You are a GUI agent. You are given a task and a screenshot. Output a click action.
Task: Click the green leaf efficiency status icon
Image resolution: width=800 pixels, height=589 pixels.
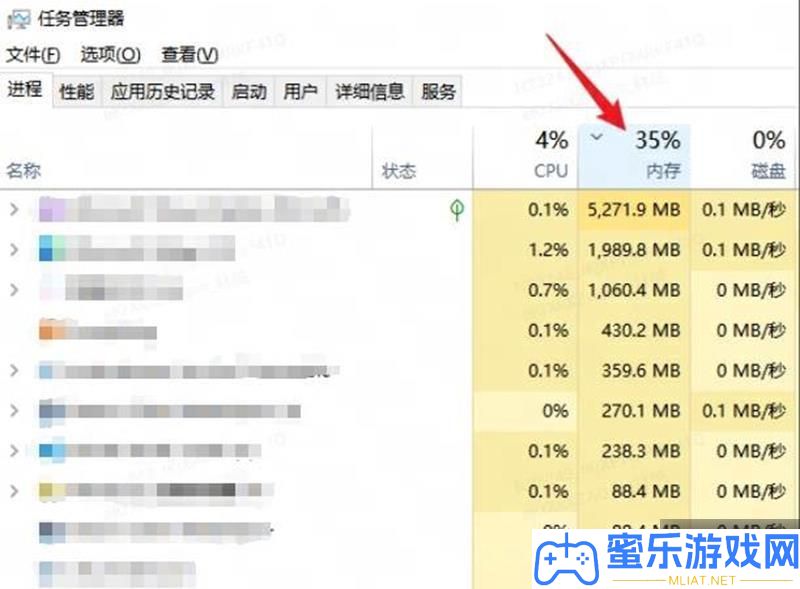coord(457,210)
